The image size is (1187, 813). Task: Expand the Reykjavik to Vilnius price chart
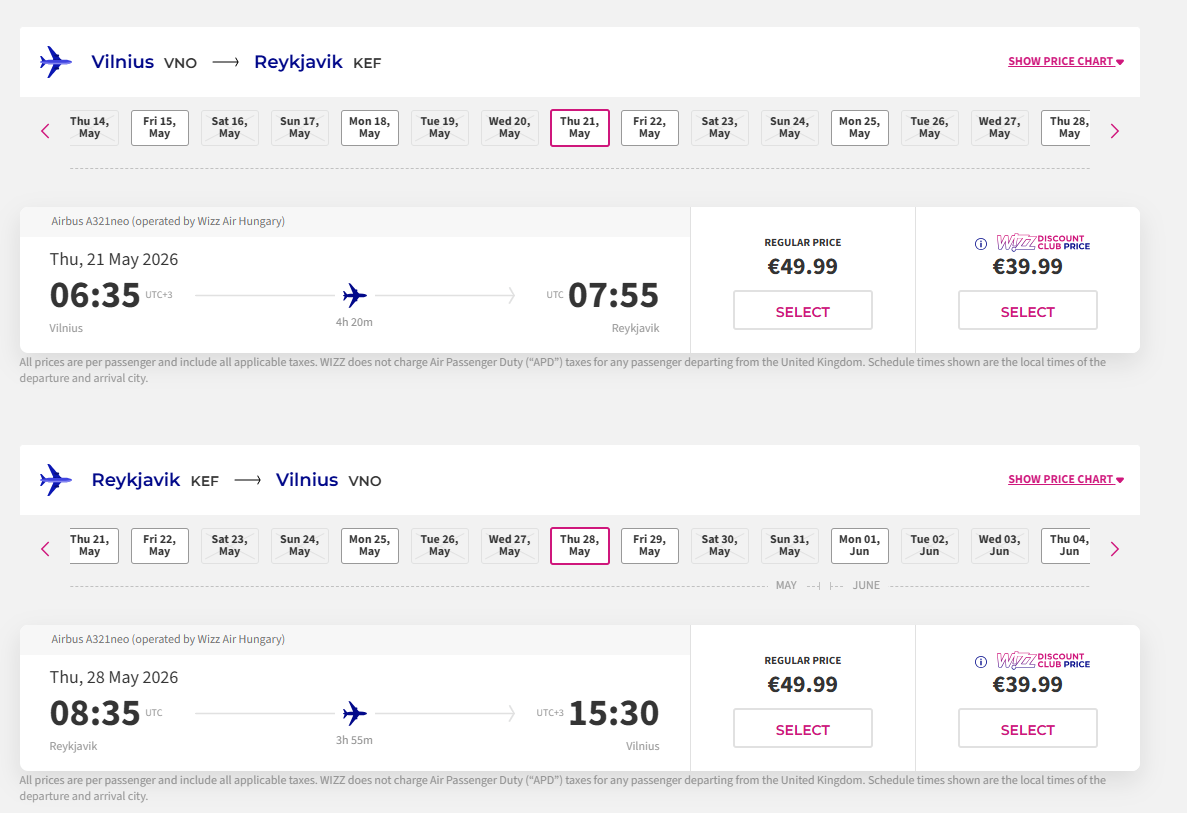point(1066,480)
